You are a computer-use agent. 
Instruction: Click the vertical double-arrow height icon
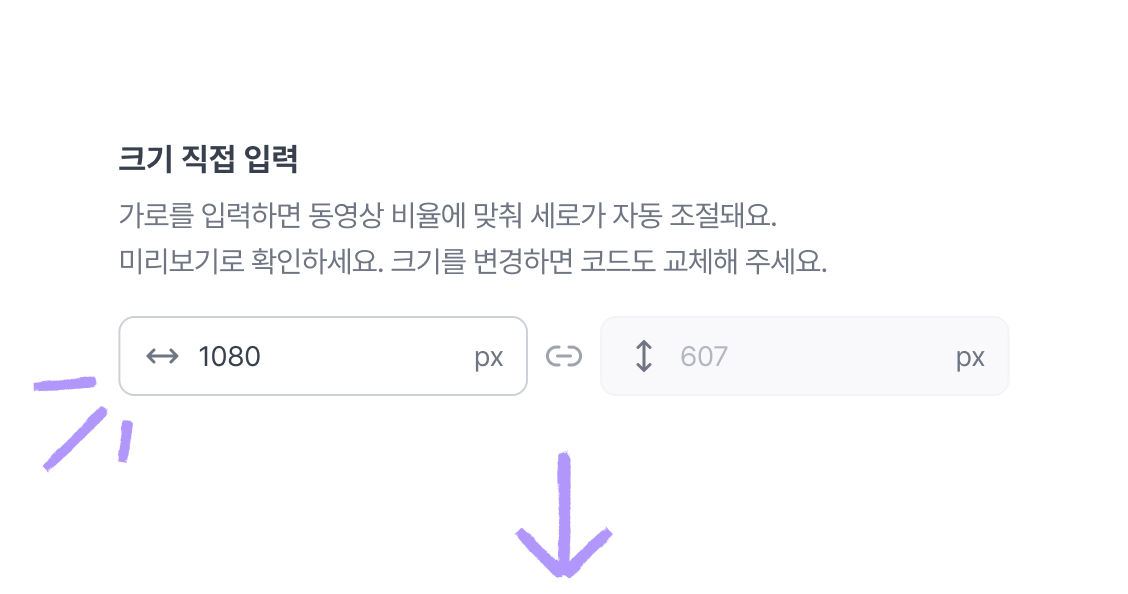(644, 356)
